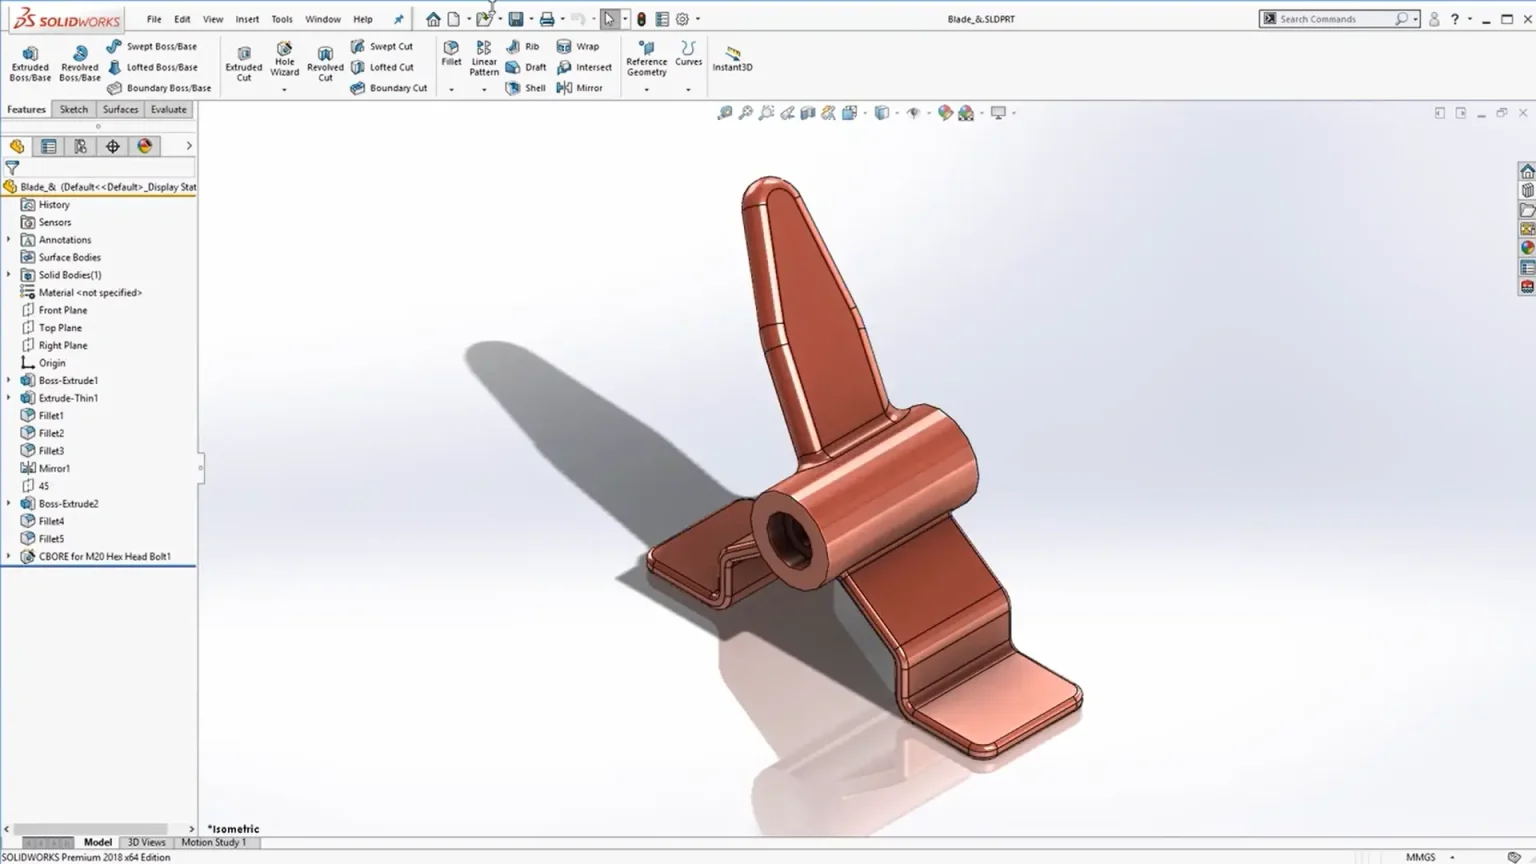Toggle the pin on the menu bar
1536x864 pixels.
pyautogui.click(x=398, y=19)
